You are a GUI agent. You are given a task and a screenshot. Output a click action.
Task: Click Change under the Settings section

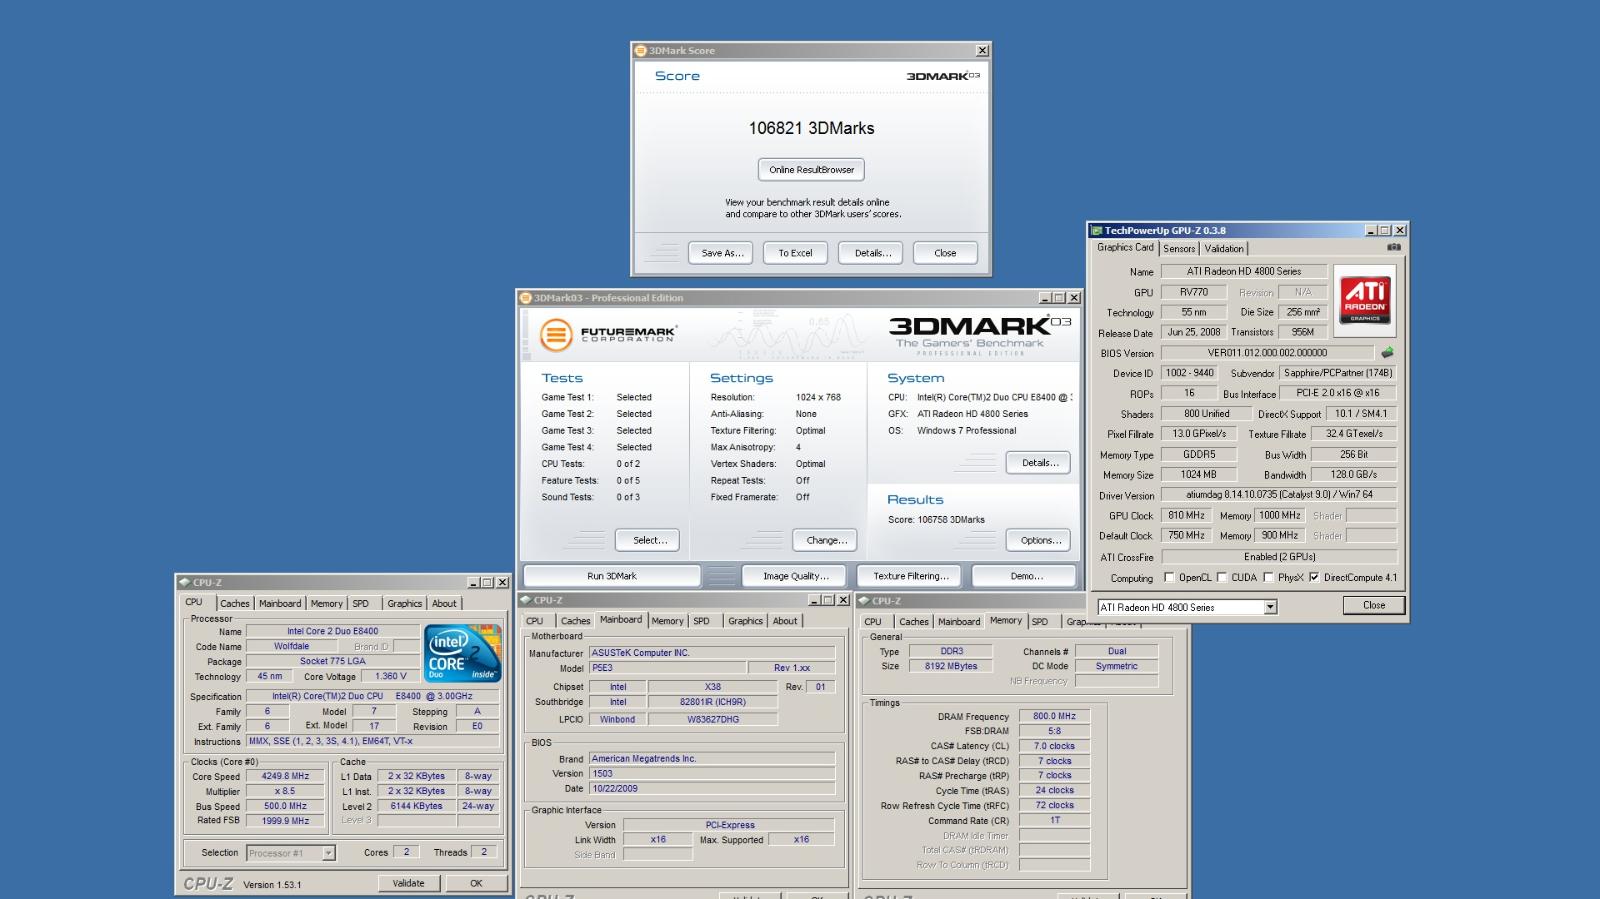826,540
